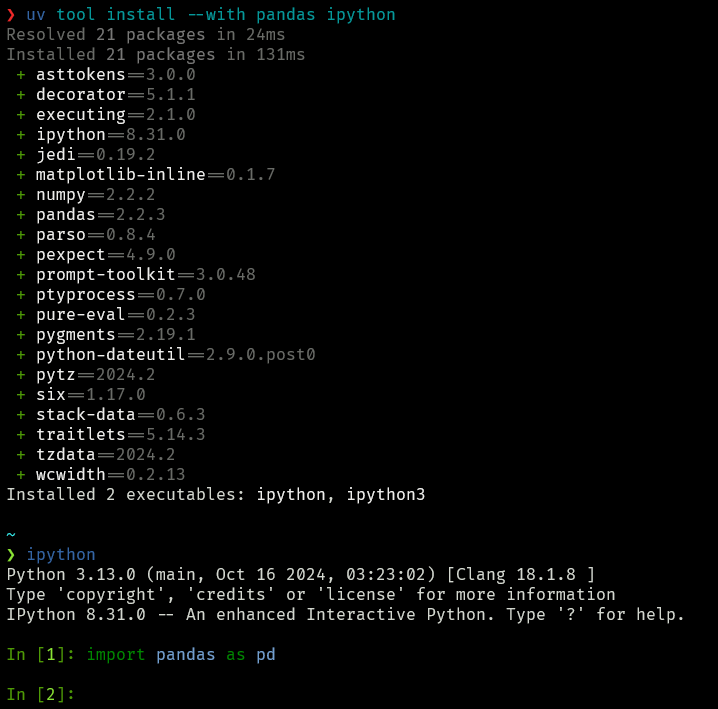The width and height of the screenshot is (718, 709).
Task: Select the pandas==2.2.3 package line
Action: pyautogui.click(x=91, y=215)
